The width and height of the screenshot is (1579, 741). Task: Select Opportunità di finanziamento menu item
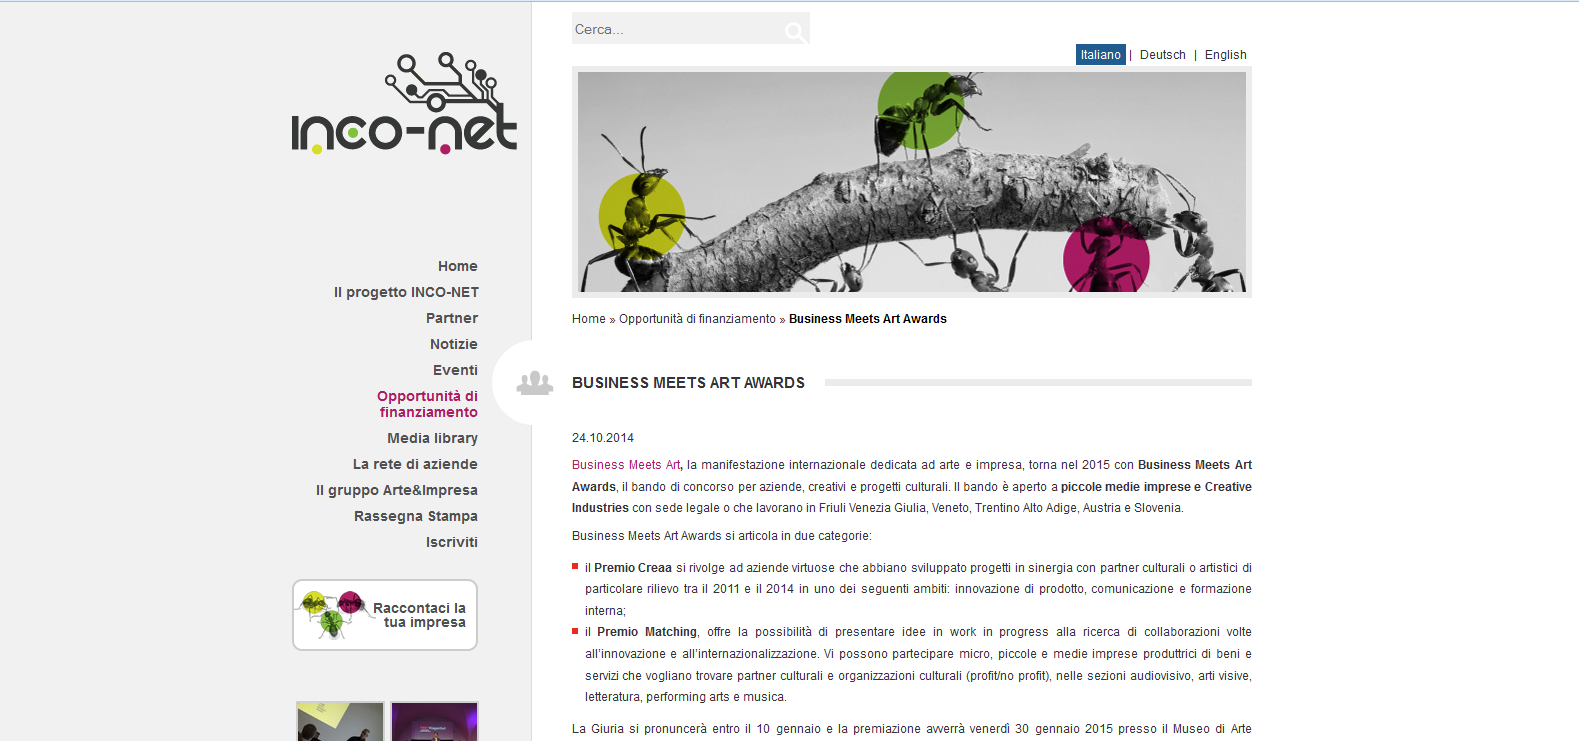(x=428, y=404)
